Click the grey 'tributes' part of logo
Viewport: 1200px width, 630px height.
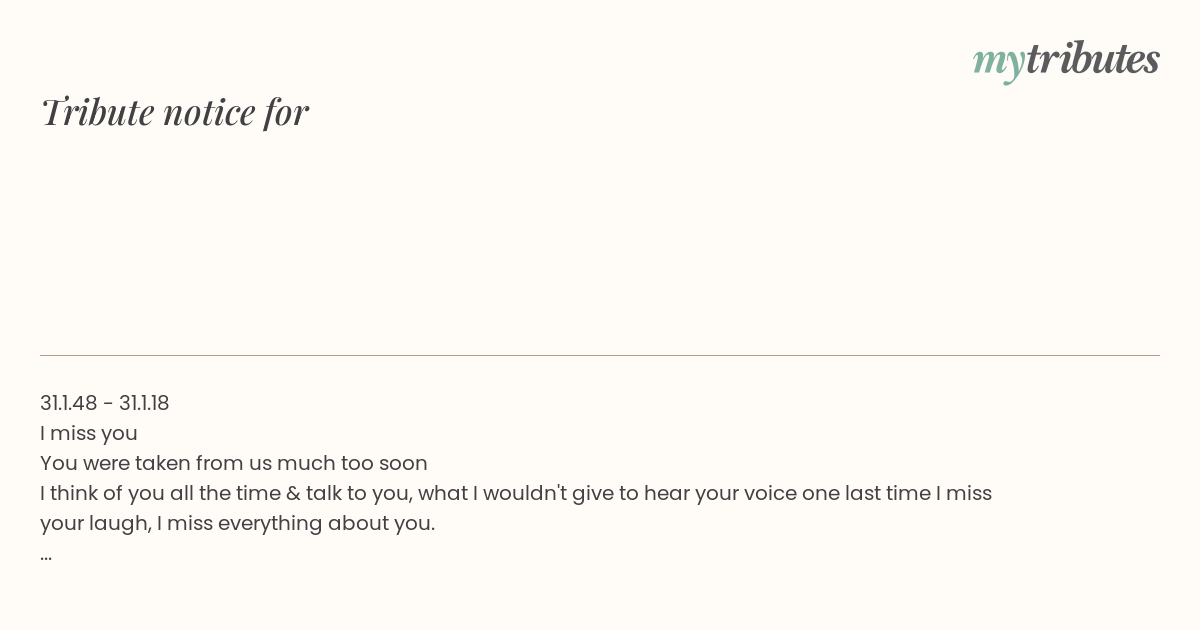(x=1093, y=59)
